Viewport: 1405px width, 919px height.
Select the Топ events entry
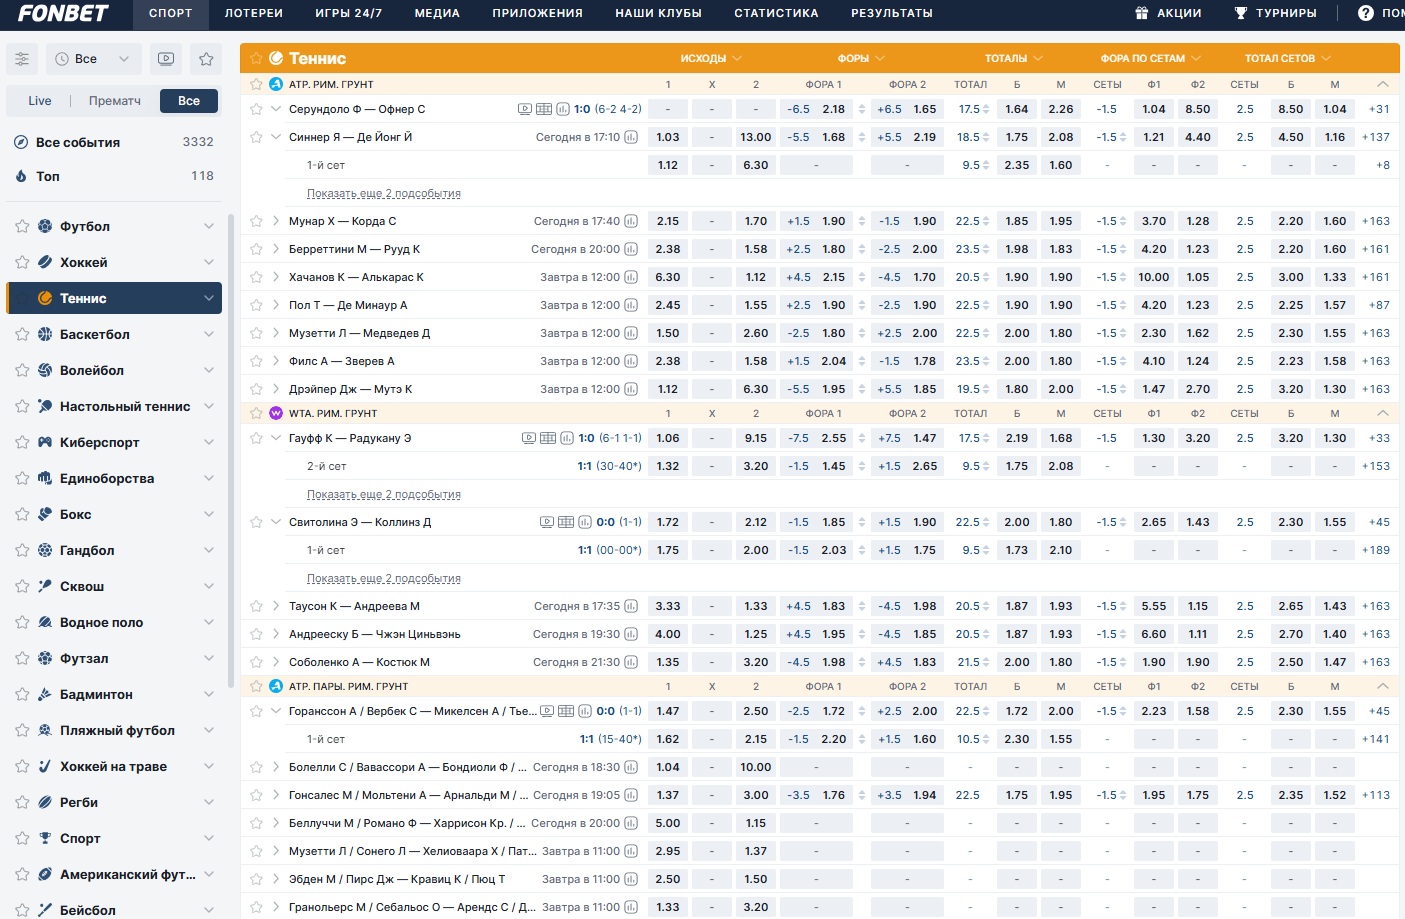tap(115, 176)
